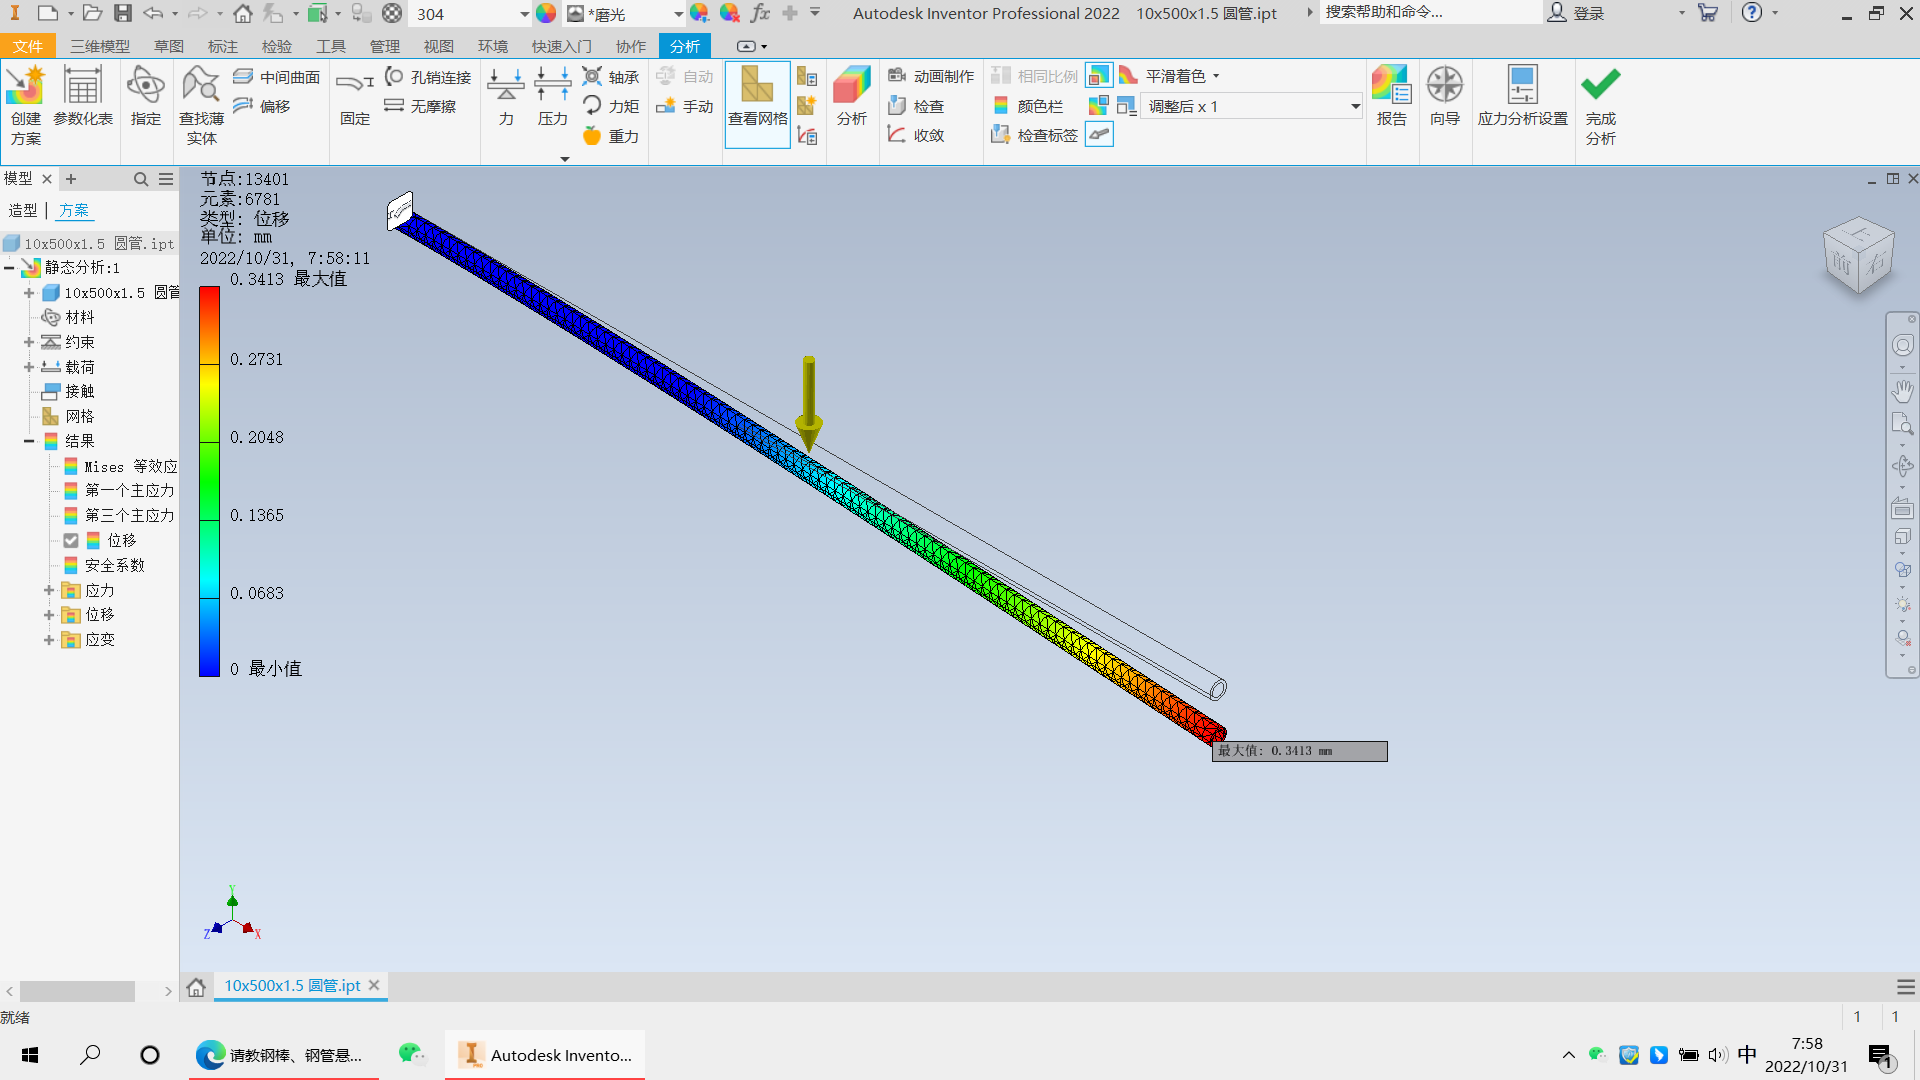
Task: Choose the 中间曲面 midsurface tool
Action: (277, 77)
